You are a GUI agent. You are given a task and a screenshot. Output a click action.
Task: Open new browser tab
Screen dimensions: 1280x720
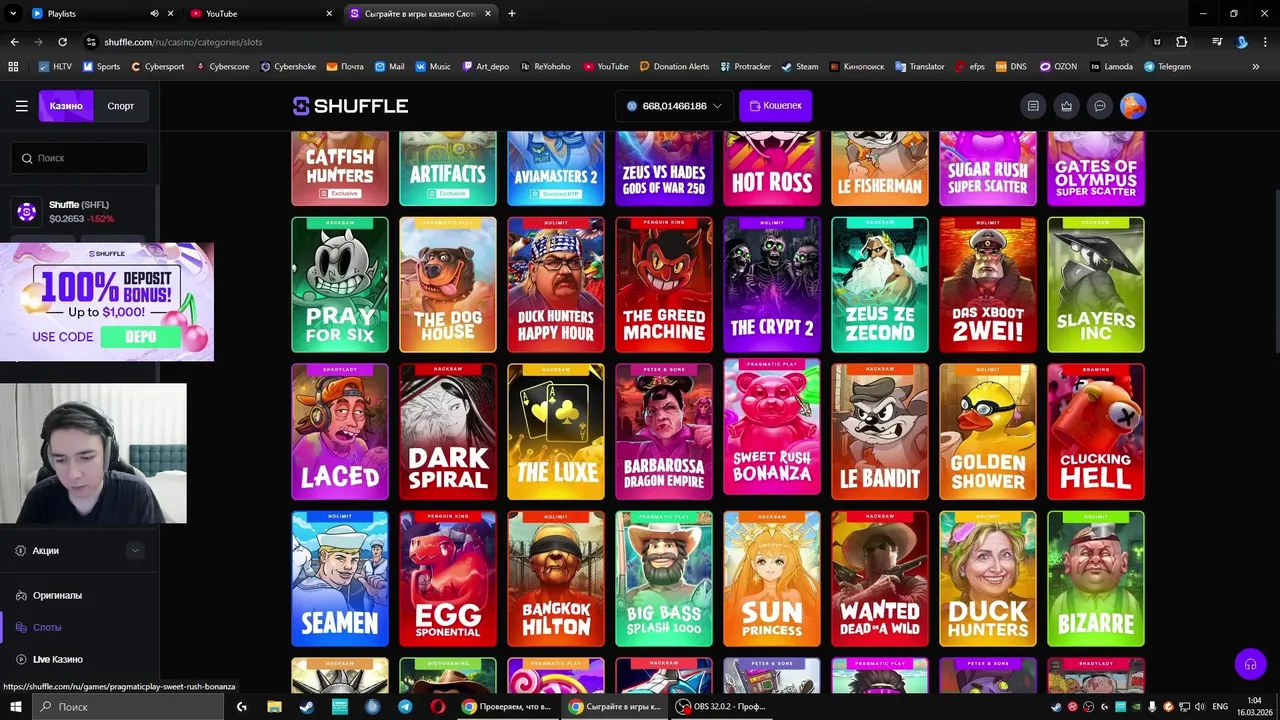click(512, 14)
